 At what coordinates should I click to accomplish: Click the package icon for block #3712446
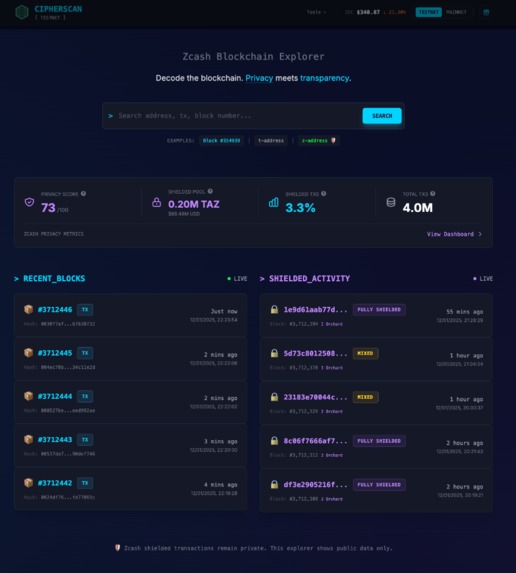[x=29, y=310]
